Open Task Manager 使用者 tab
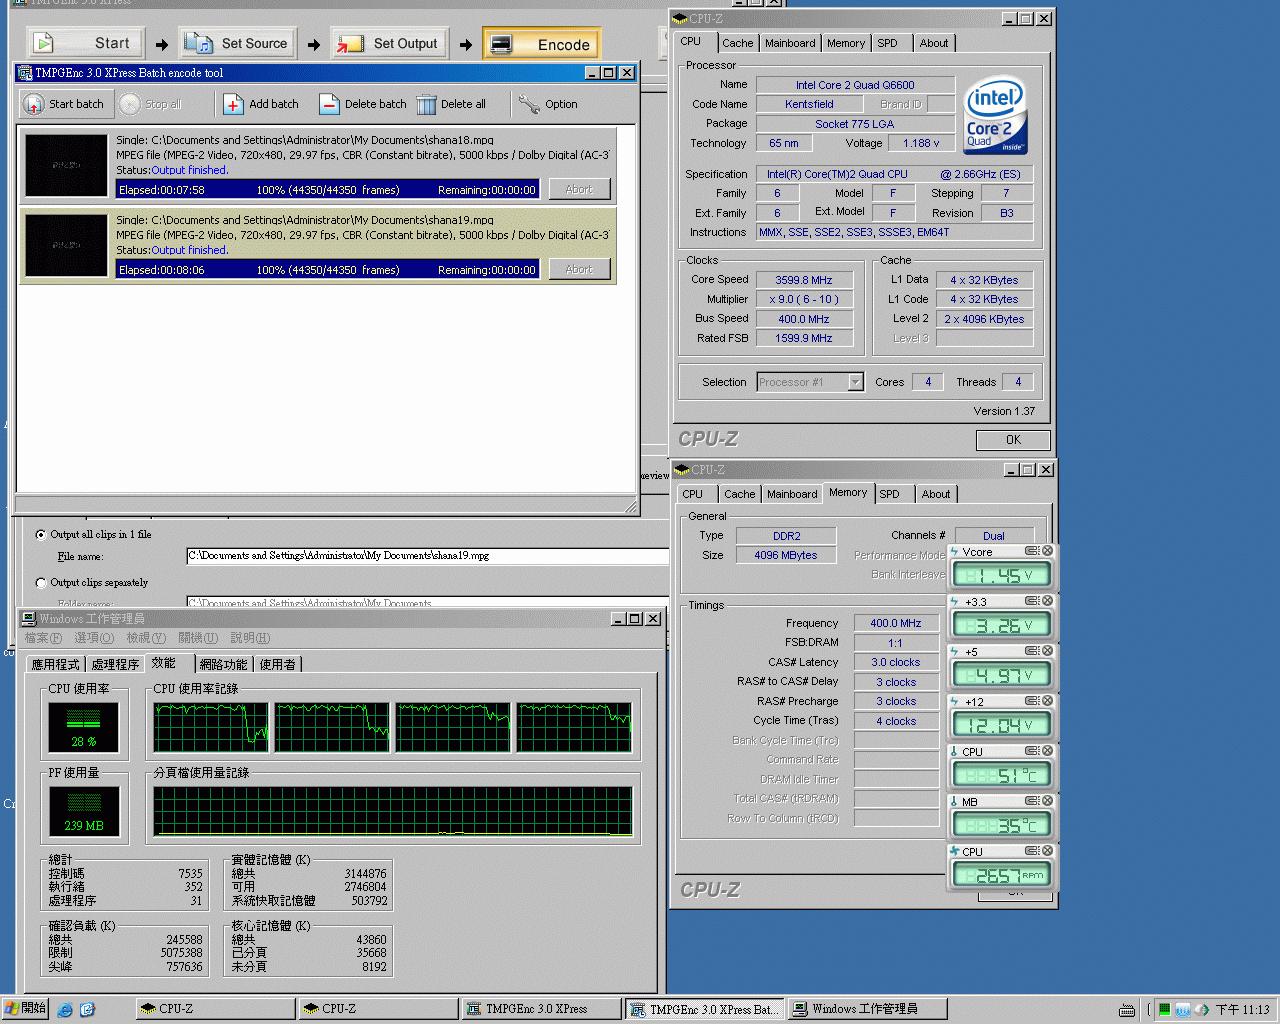The image size is (1280, 1024). coord(277,664)
